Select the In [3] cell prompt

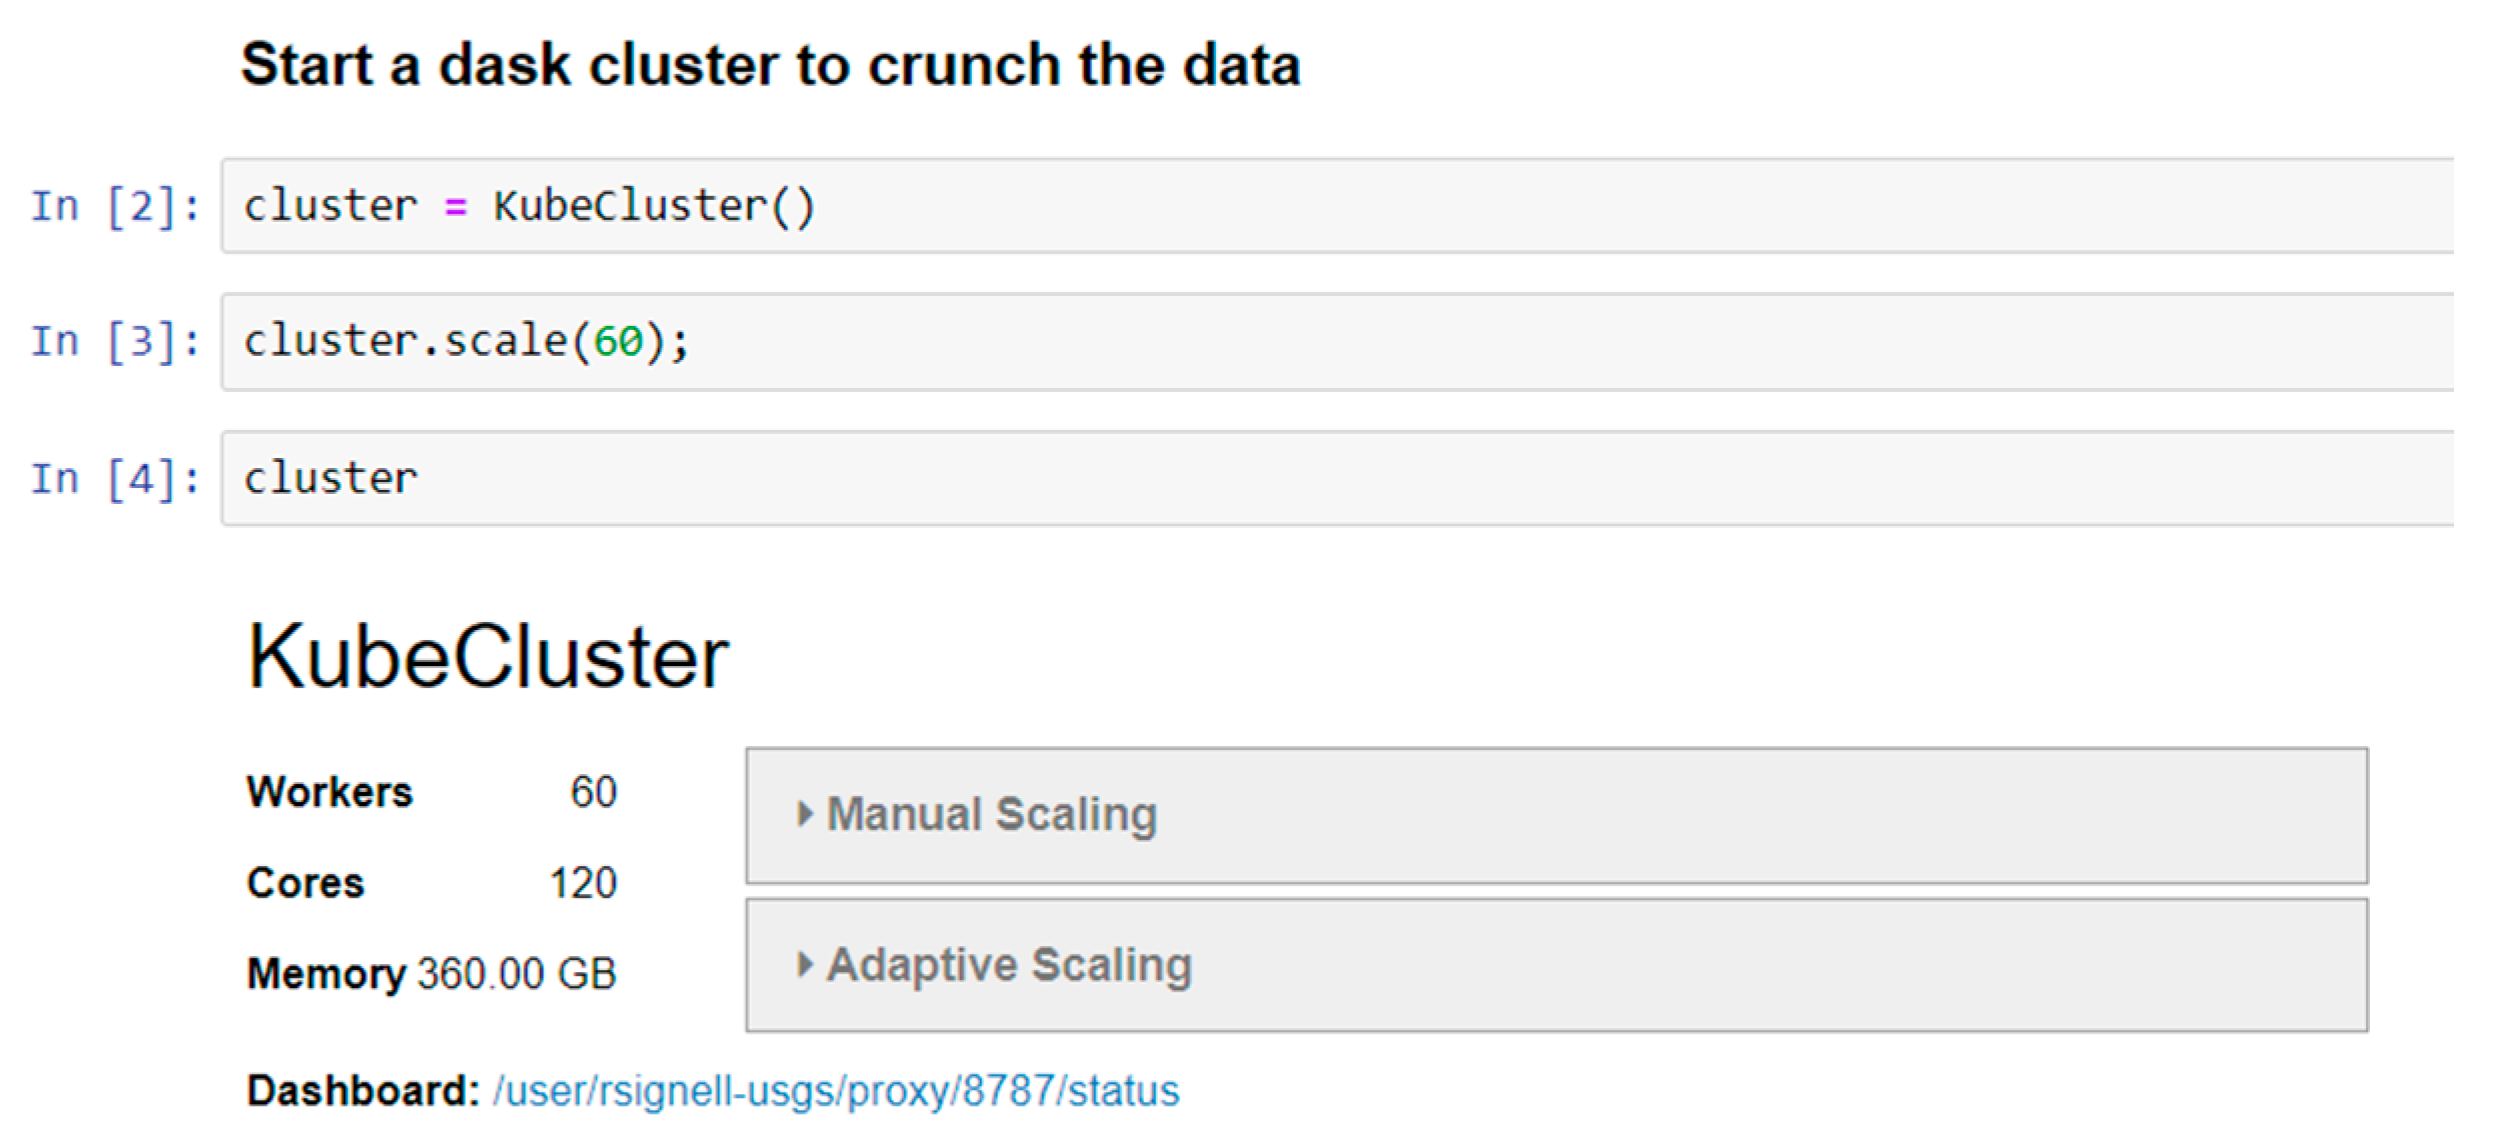(116, 342)
